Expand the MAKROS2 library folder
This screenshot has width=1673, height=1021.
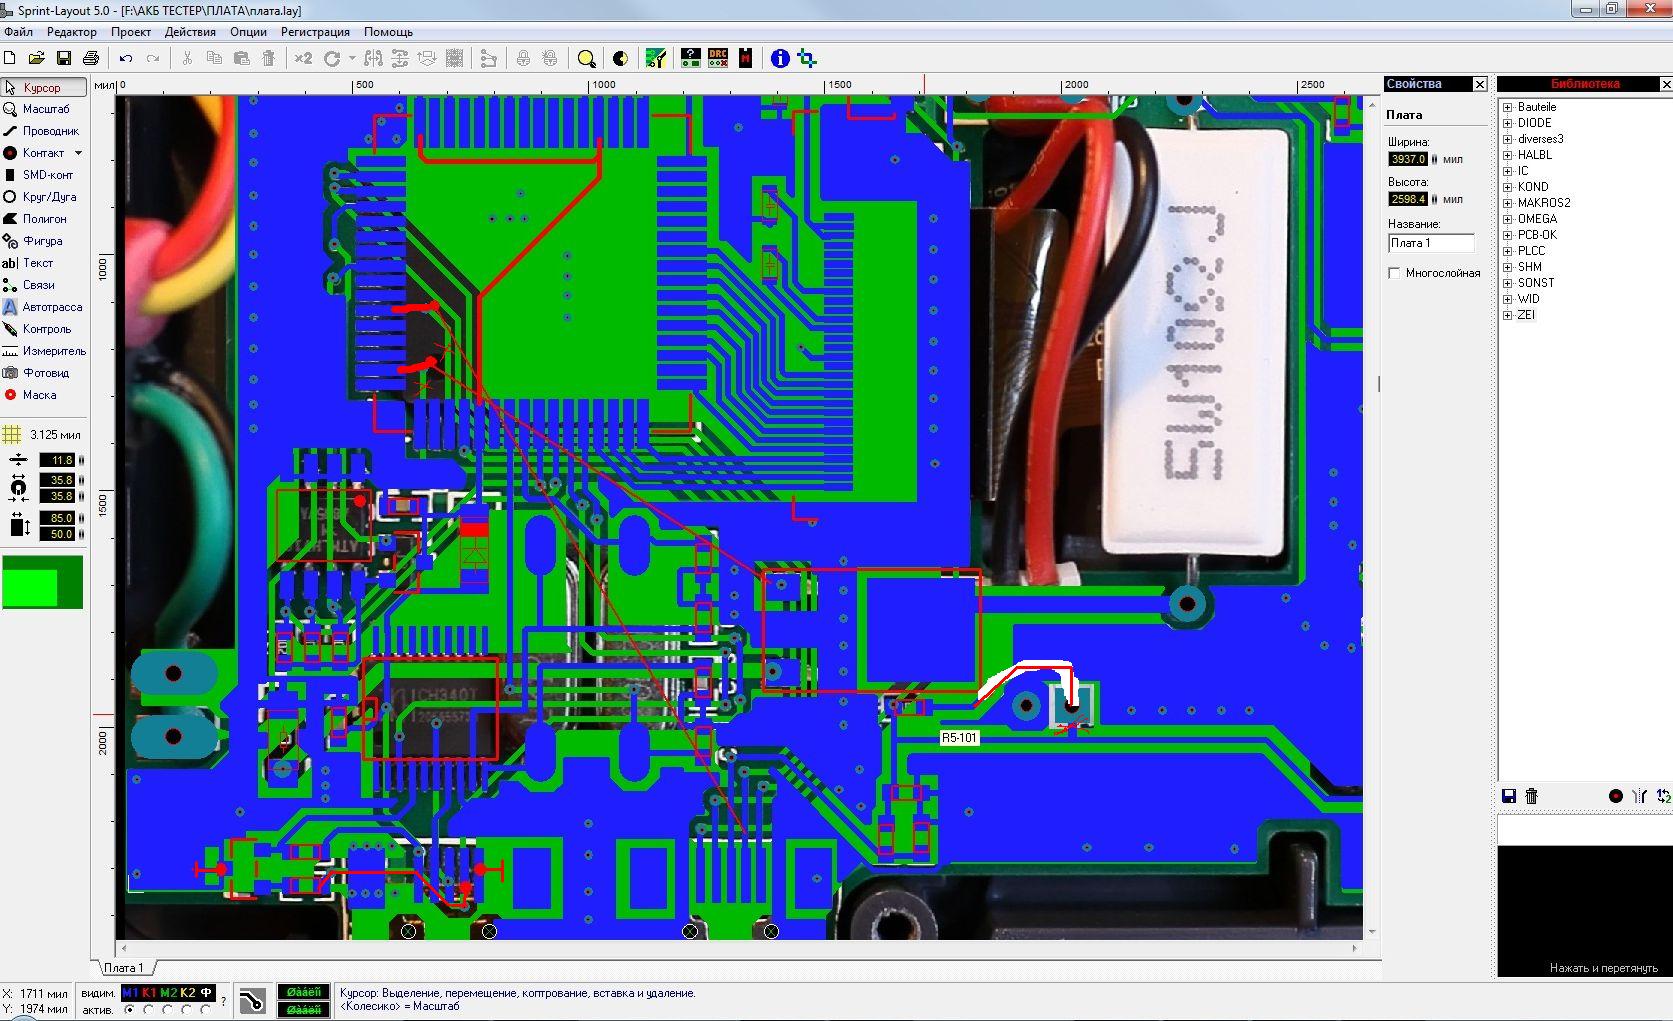coord(1508,203)
